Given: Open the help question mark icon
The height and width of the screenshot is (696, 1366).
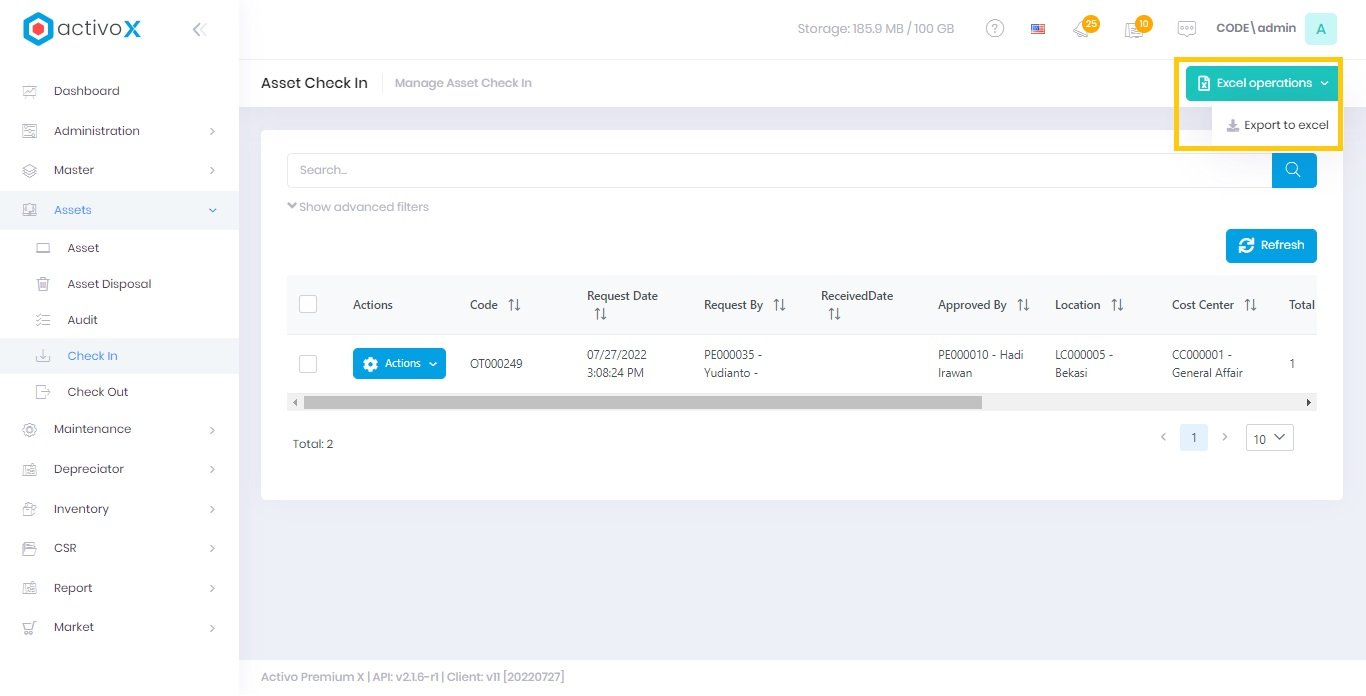Looking at the screenshot, I should click(x=995, y=29).
